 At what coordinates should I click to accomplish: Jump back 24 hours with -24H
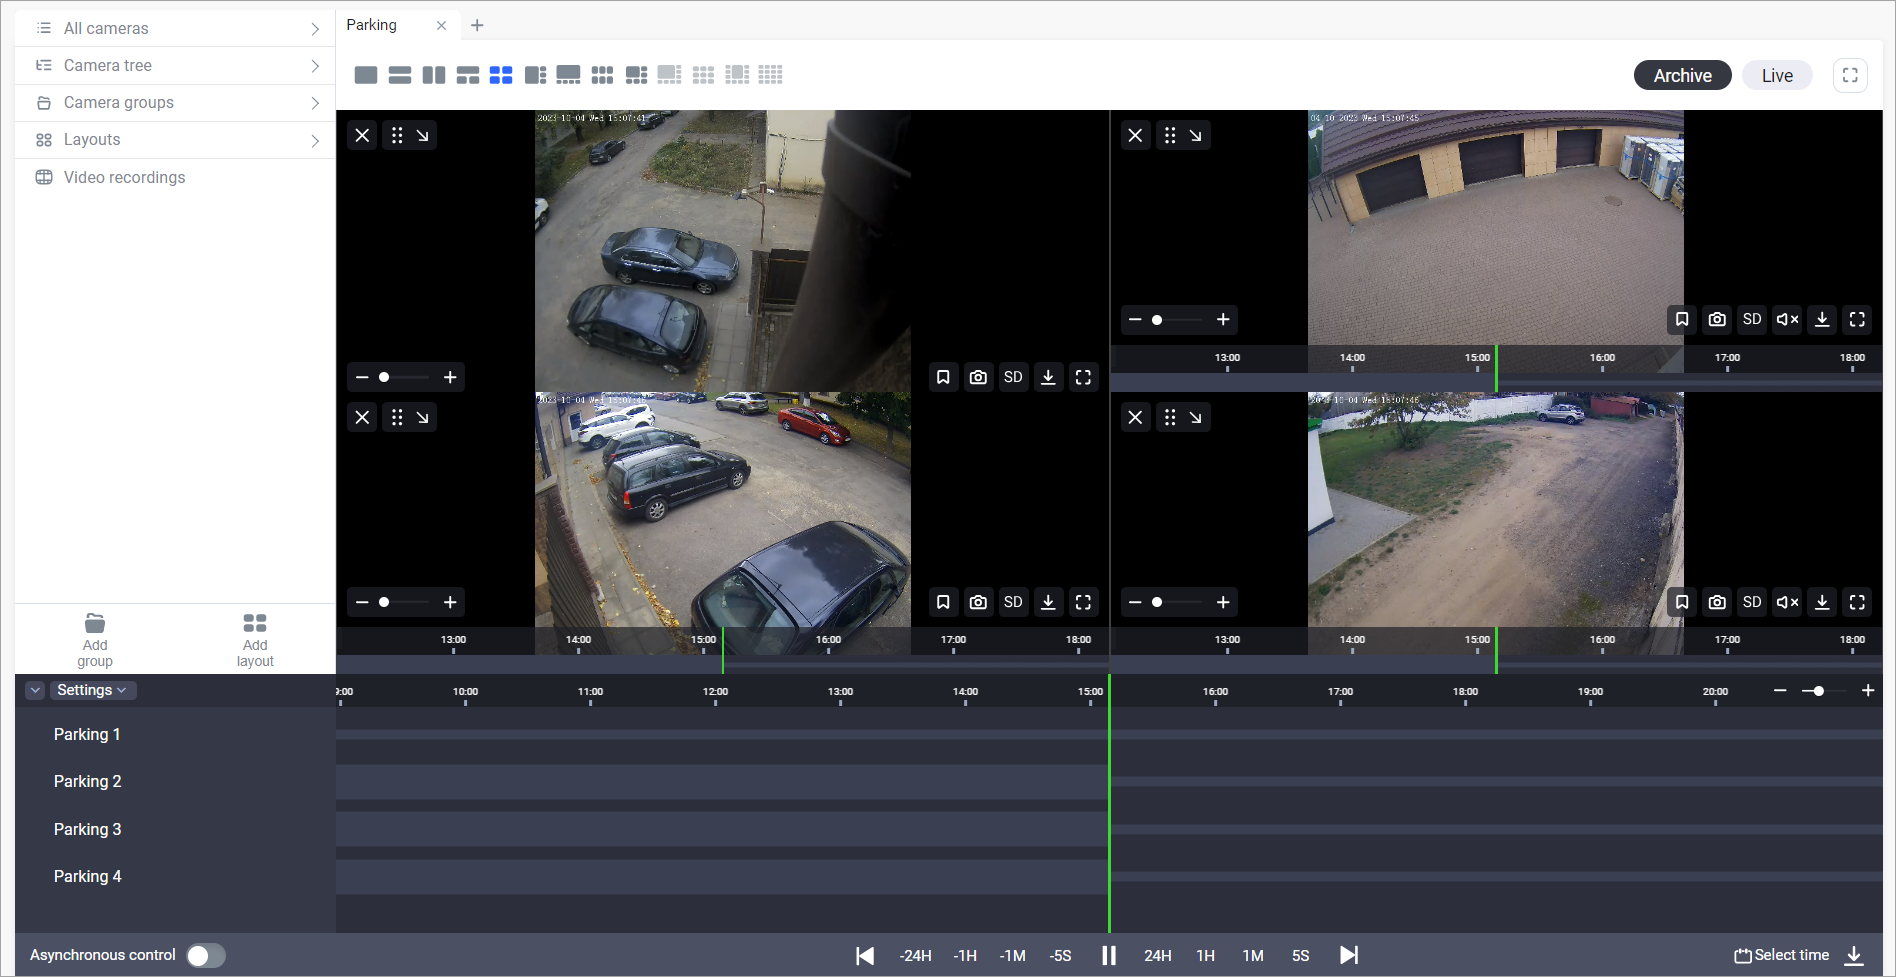click(915, 956)
